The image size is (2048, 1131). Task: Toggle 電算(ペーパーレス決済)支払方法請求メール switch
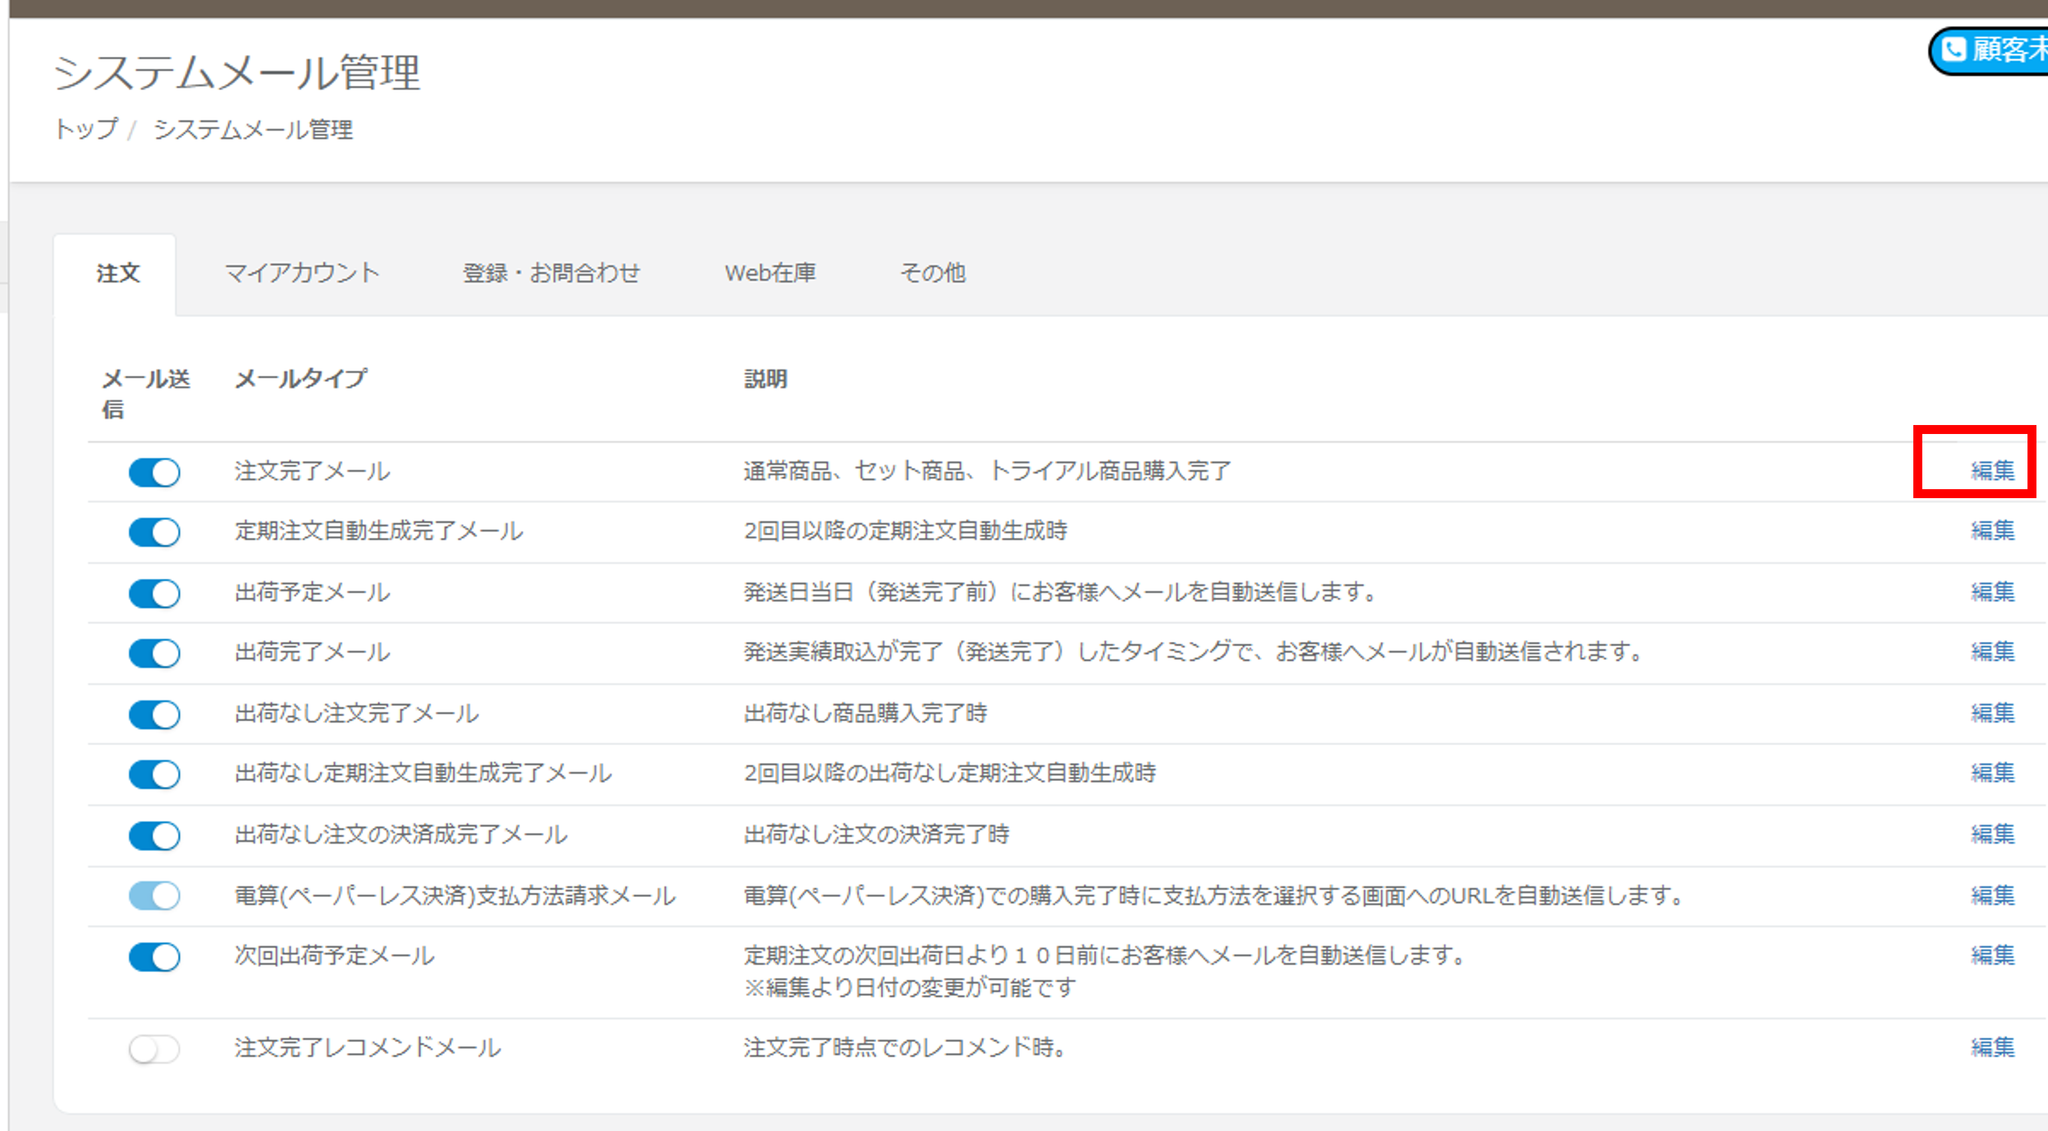(154, 895)
